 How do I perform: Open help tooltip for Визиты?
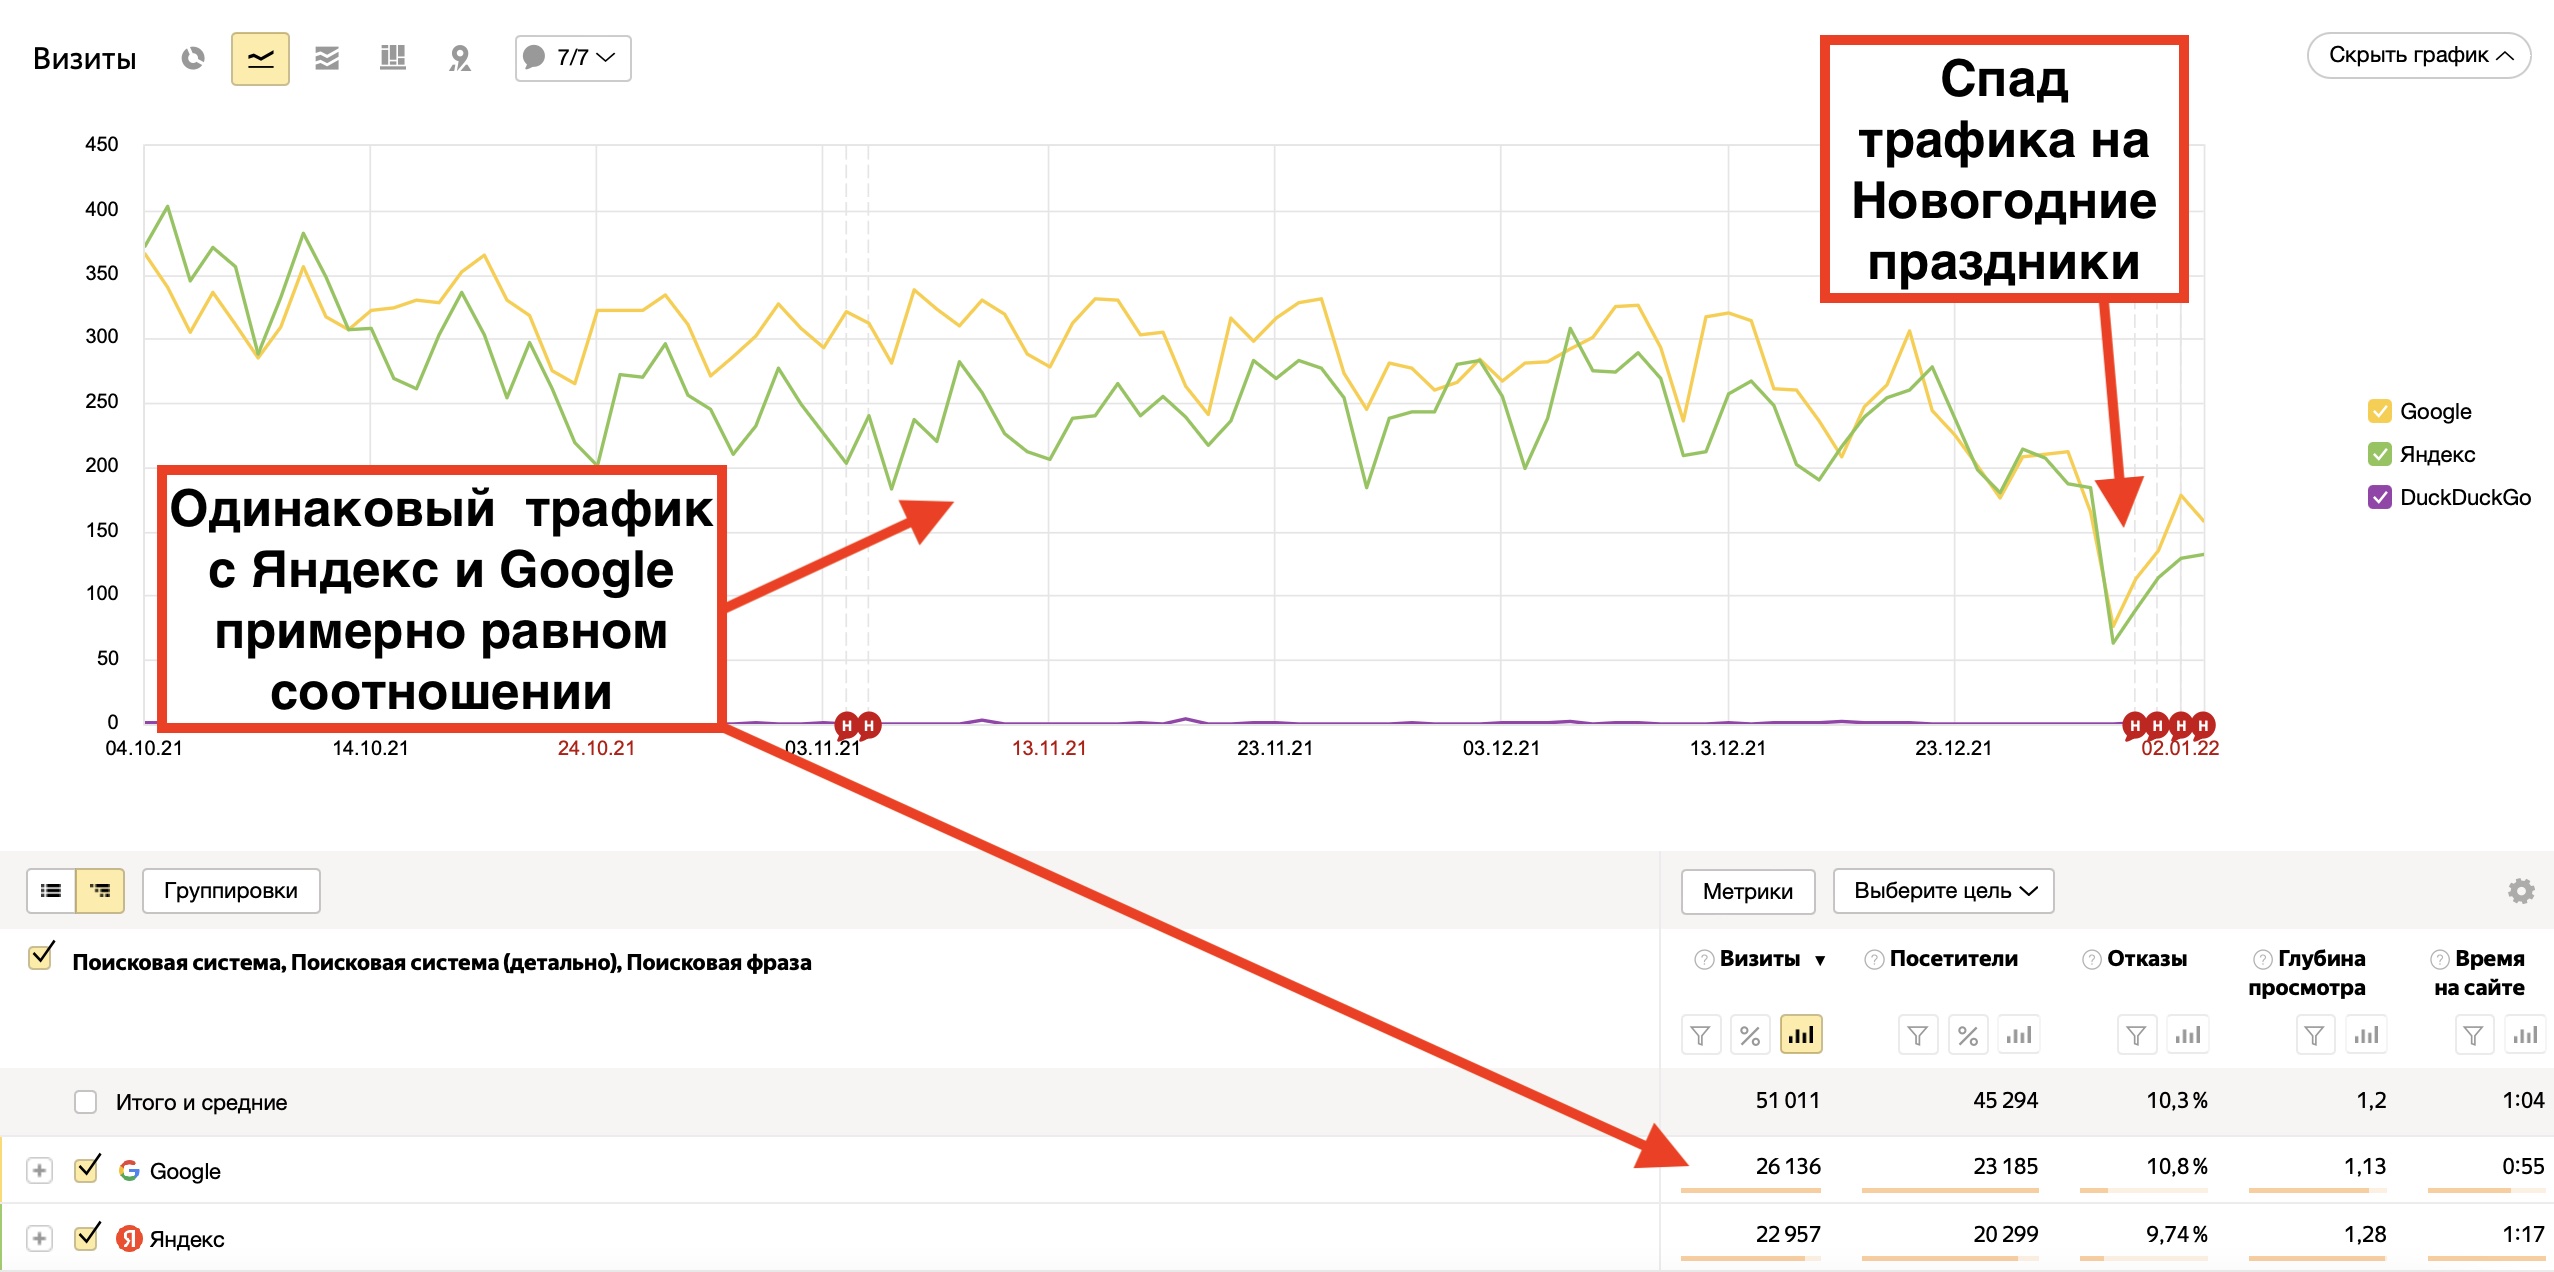point(1704,960)
